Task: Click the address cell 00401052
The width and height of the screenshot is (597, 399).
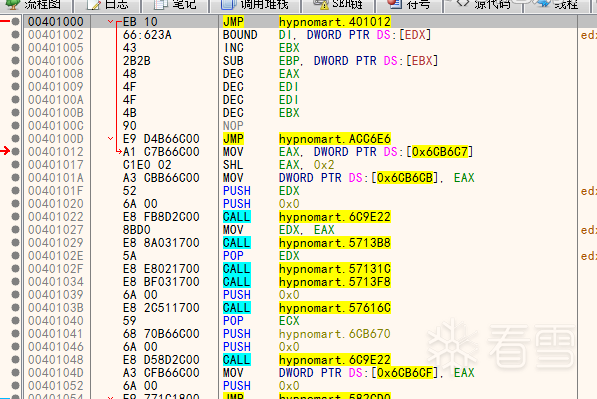Action: 56,385
